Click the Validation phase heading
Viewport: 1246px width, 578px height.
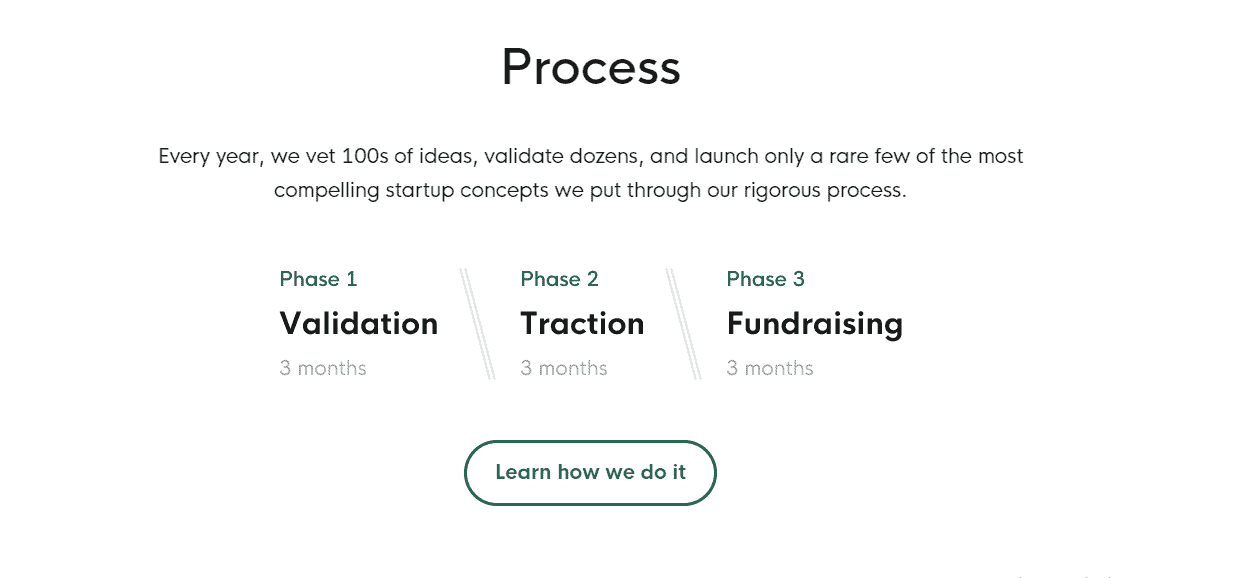pos(358,323)
